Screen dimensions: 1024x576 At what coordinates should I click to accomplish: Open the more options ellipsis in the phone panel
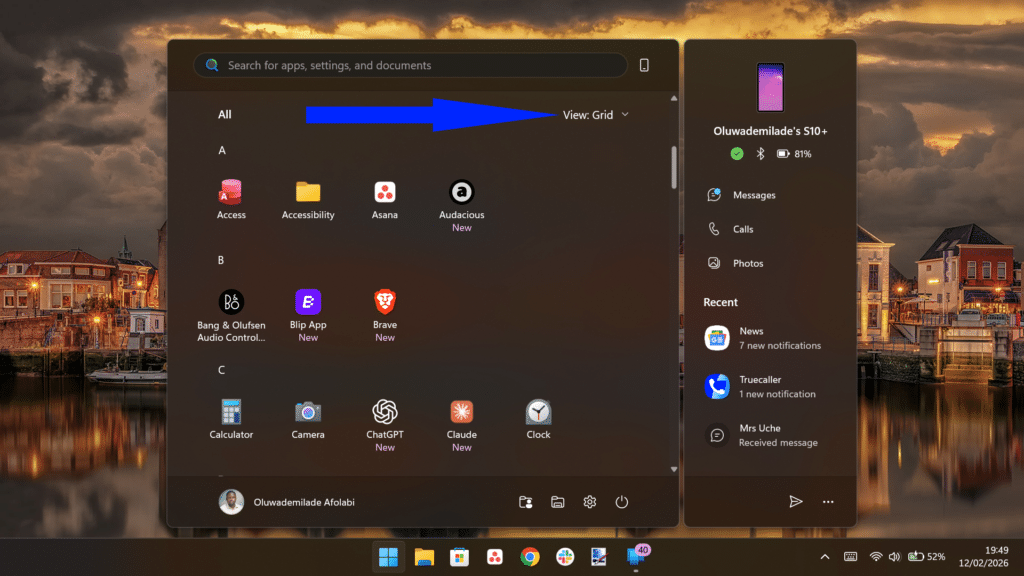pos(828,501)
